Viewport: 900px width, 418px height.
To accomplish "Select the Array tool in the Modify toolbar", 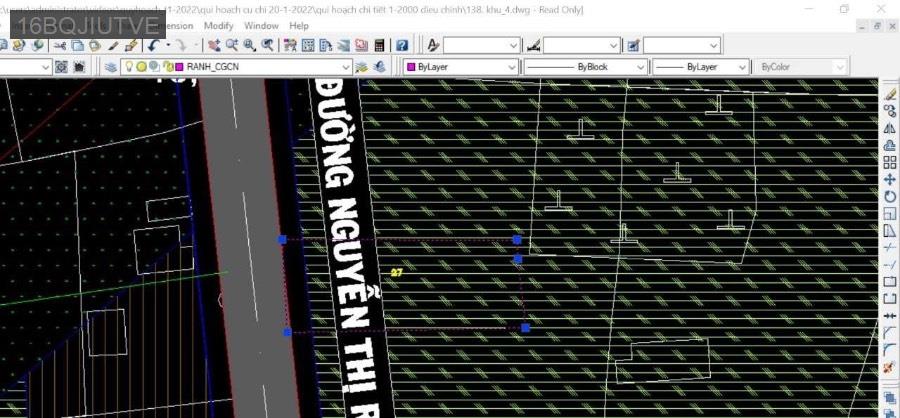I will coord(889,162).
